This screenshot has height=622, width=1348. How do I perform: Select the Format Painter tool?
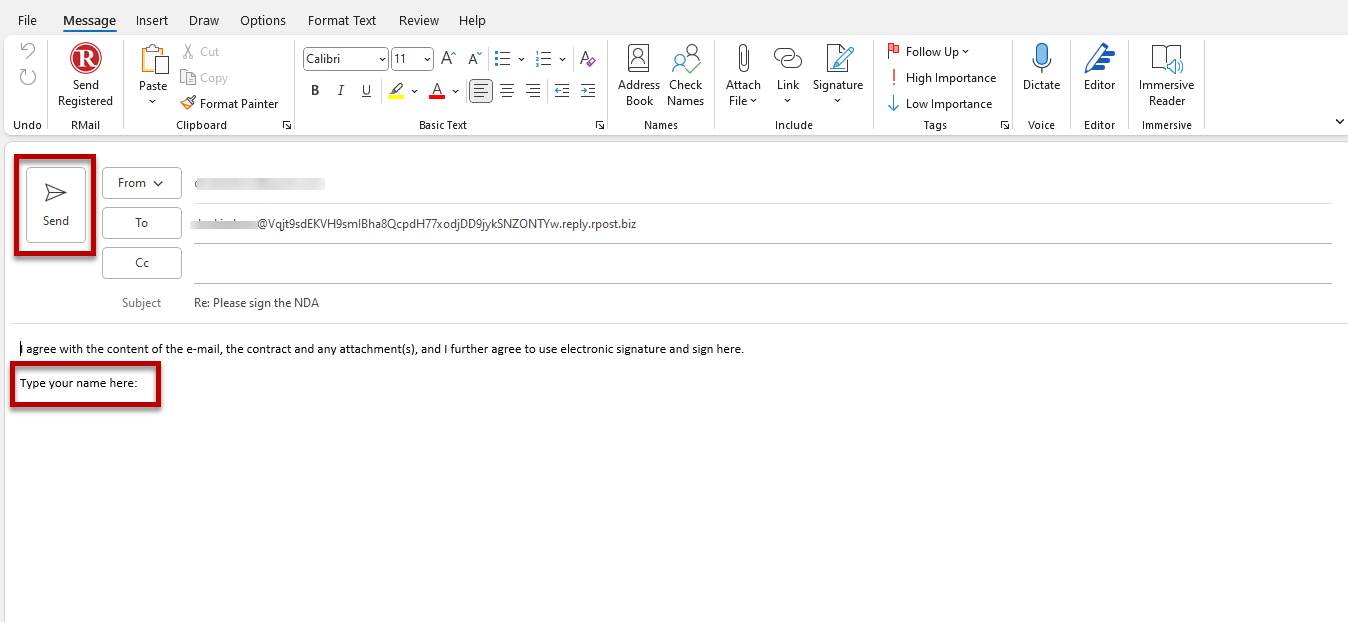pyautogui.click(x=229, y=103)
